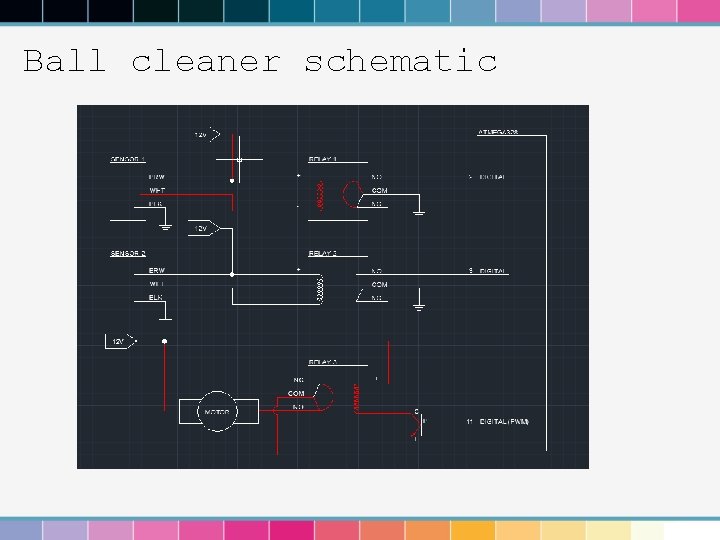Click the COM label of RELAY 1
This screenshot has height=540, width=720.
380,190
